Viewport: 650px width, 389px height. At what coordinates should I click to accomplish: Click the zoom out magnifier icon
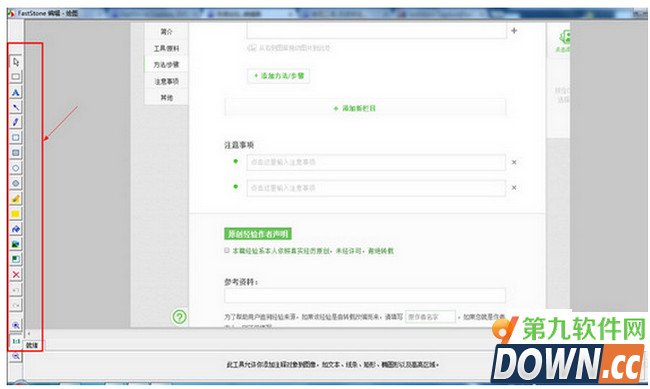pos(16,356)
